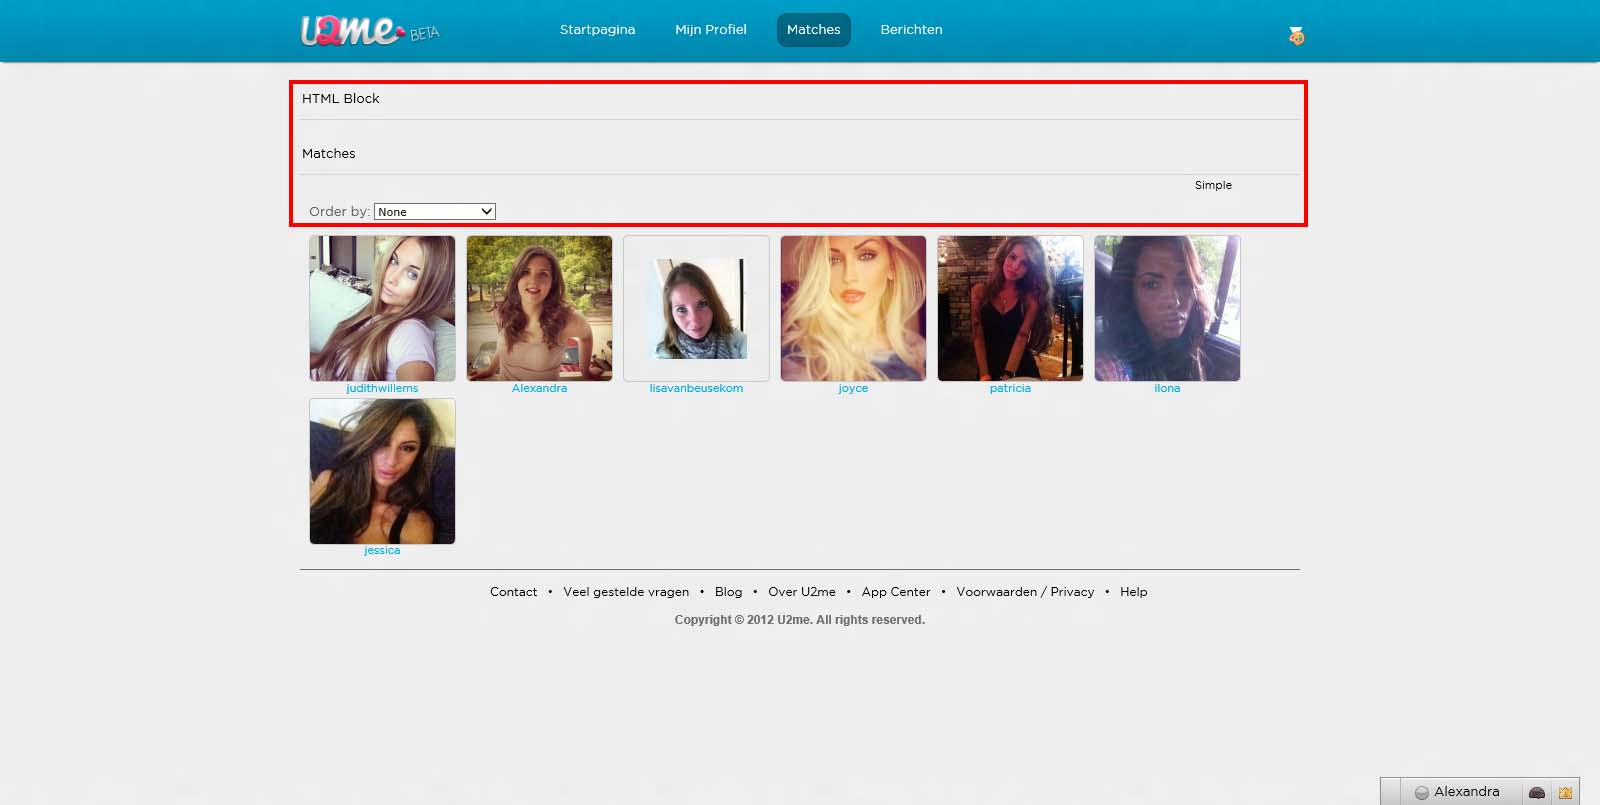
Task: Open the Order by dropdown
Action: (x=435, y=211)
